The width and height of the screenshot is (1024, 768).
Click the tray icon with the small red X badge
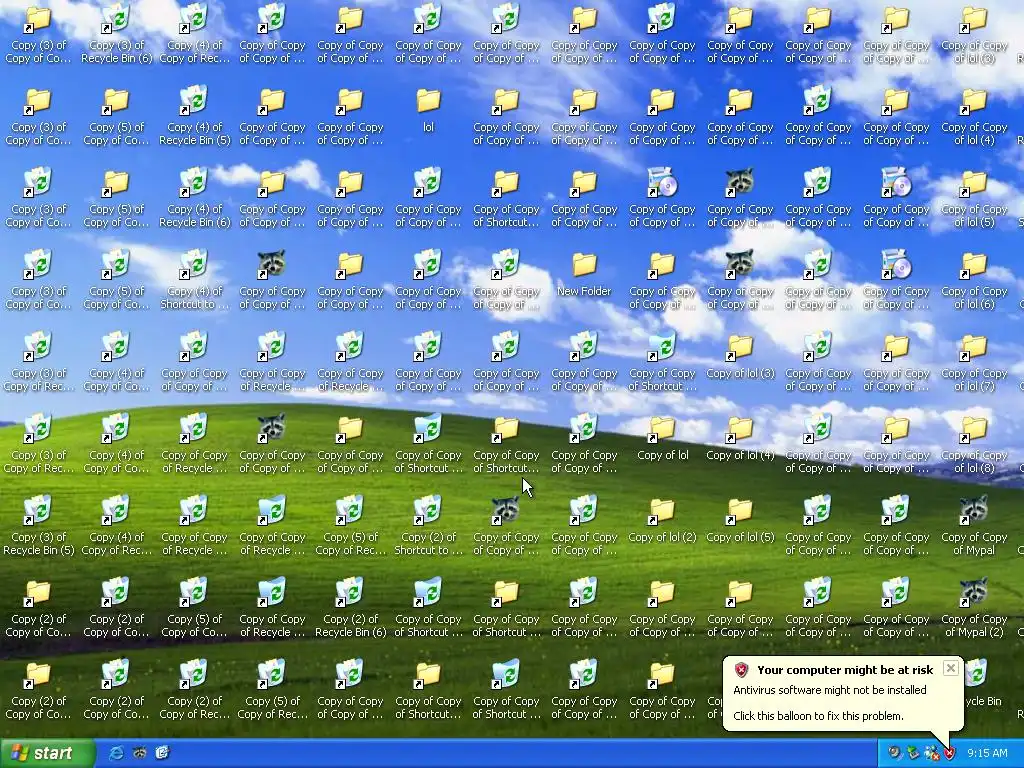931,753
